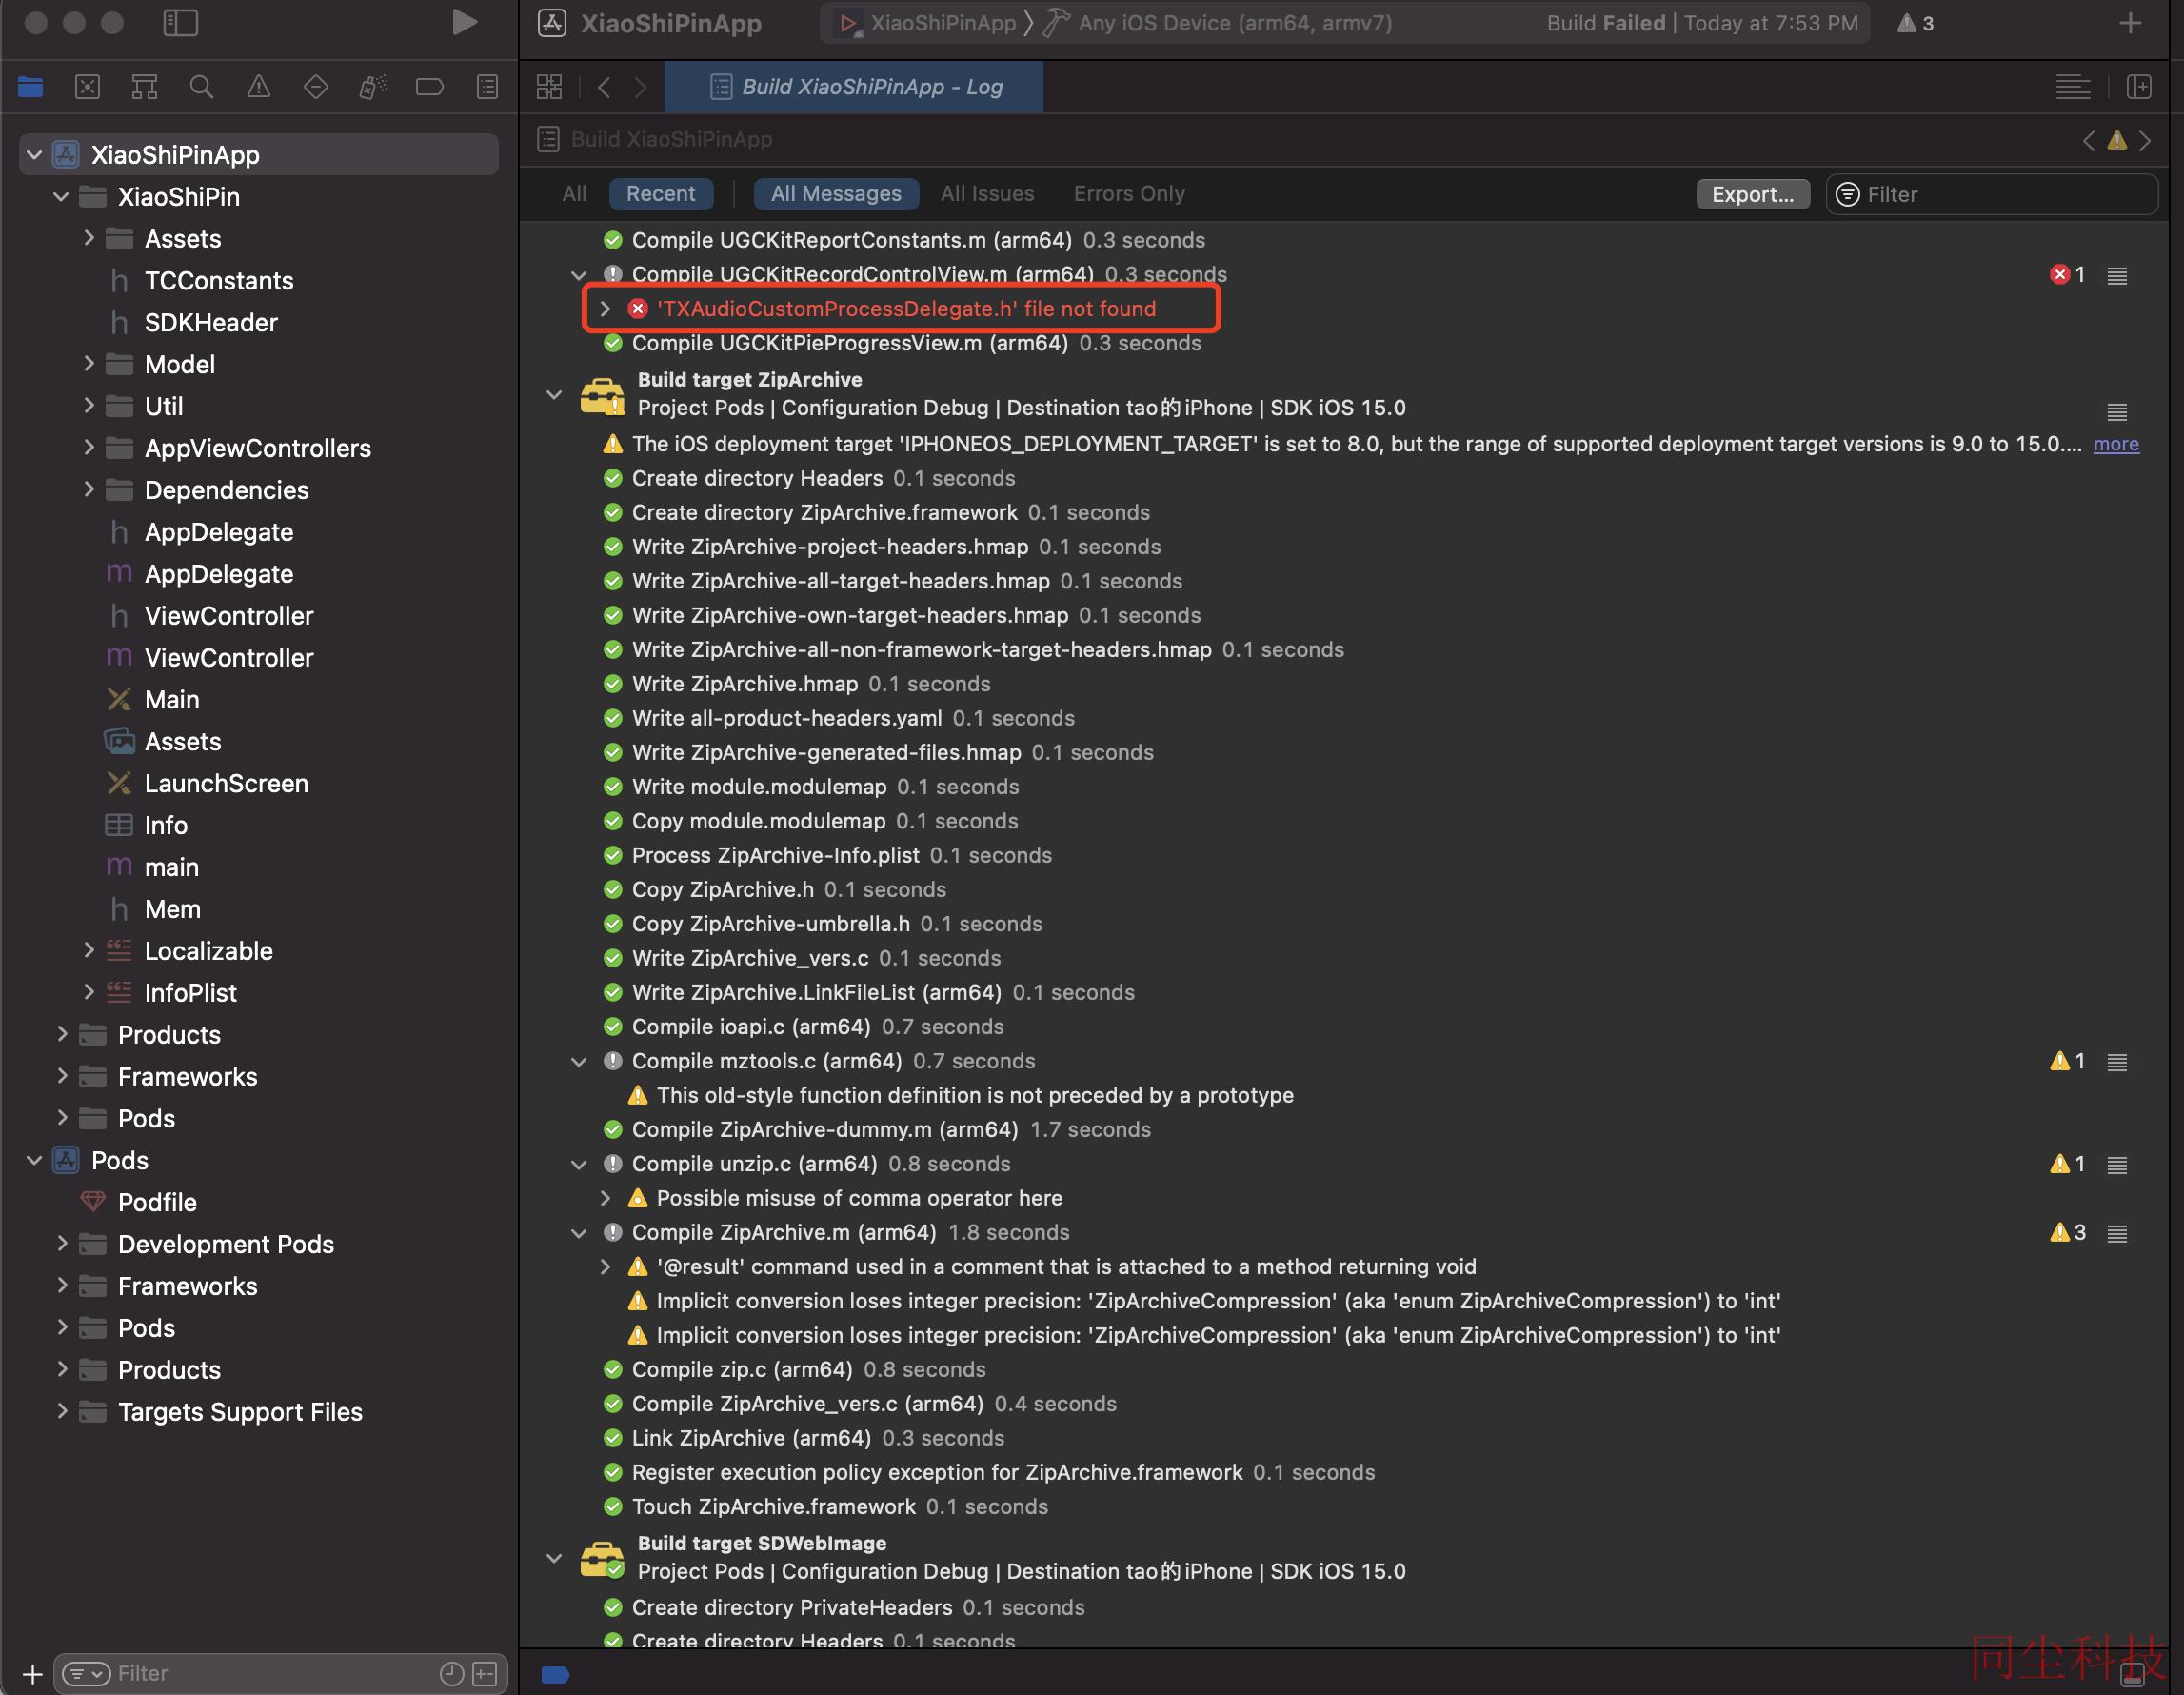Click the build log Filter field
The width and height of the screenshot is (2184, 1695).
(x=1991, y=194)
